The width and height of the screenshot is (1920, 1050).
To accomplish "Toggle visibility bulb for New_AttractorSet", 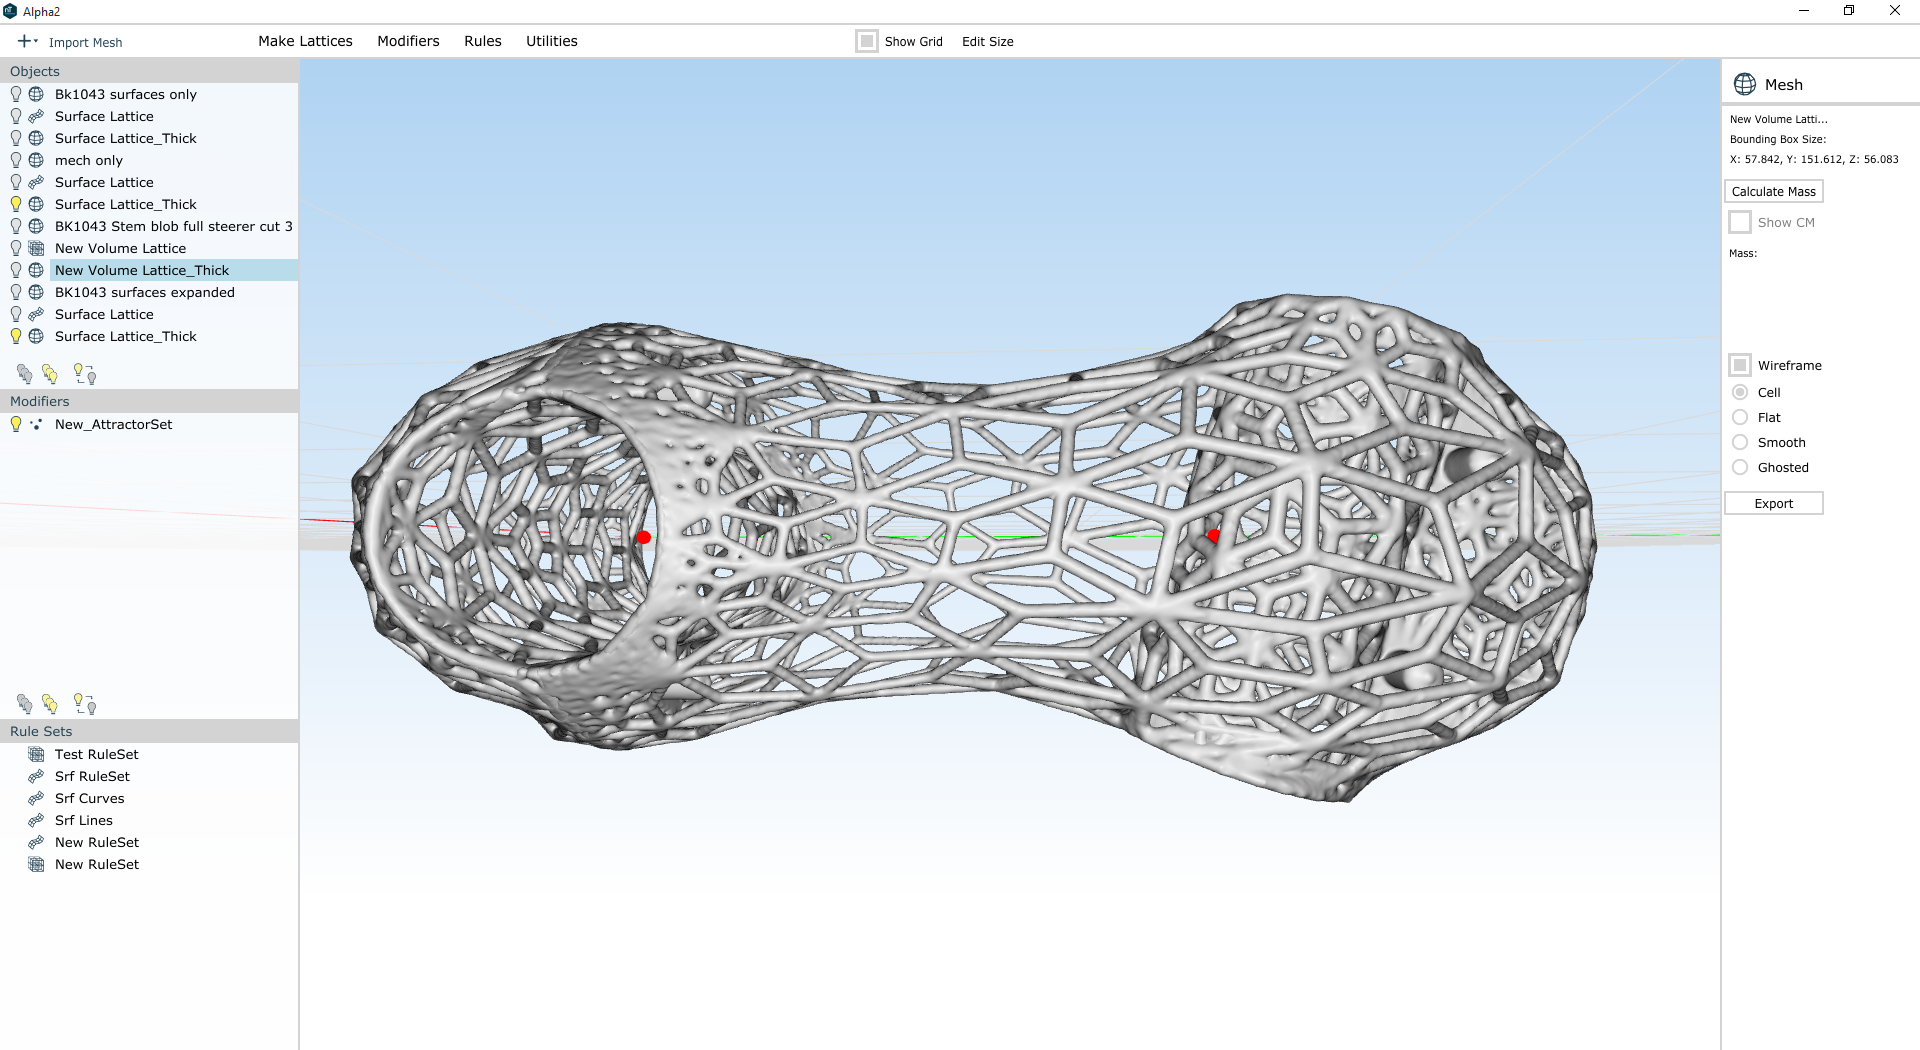I will (x=16, y=424).
